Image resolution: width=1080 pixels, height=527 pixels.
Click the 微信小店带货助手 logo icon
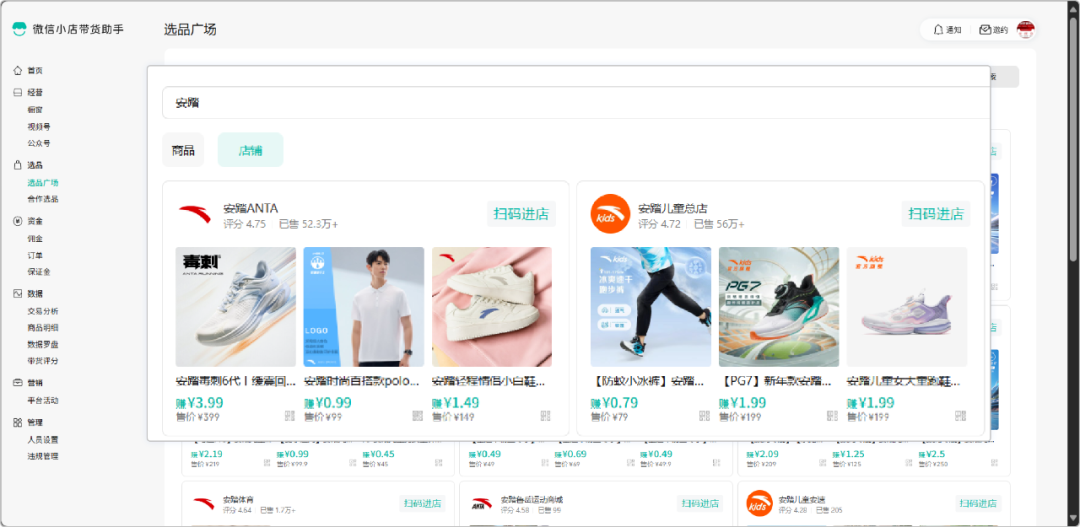(19, 29)
